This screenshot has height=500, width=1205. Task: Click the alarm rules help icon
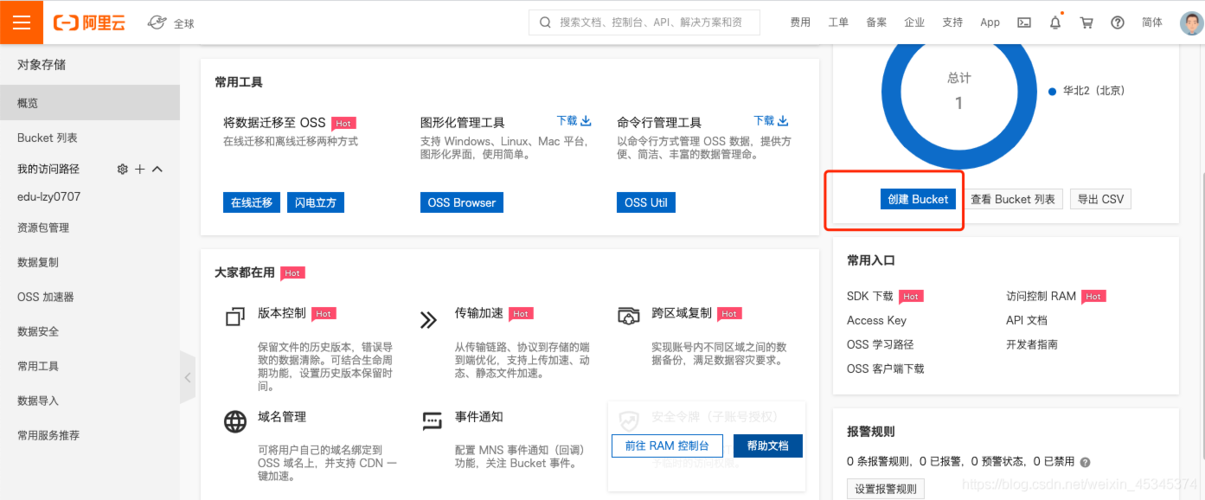pyautogui.click(x=1085, y=462)
